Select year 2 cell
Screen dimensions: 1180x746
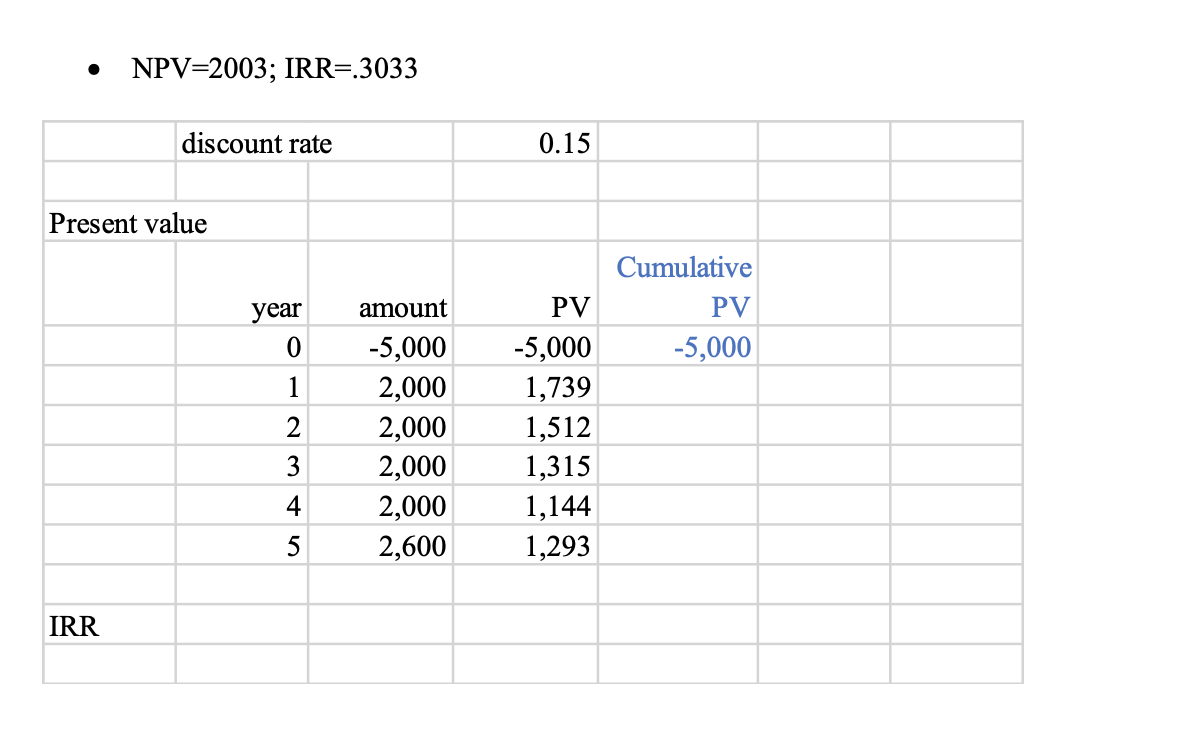click(x=242, y=426)
